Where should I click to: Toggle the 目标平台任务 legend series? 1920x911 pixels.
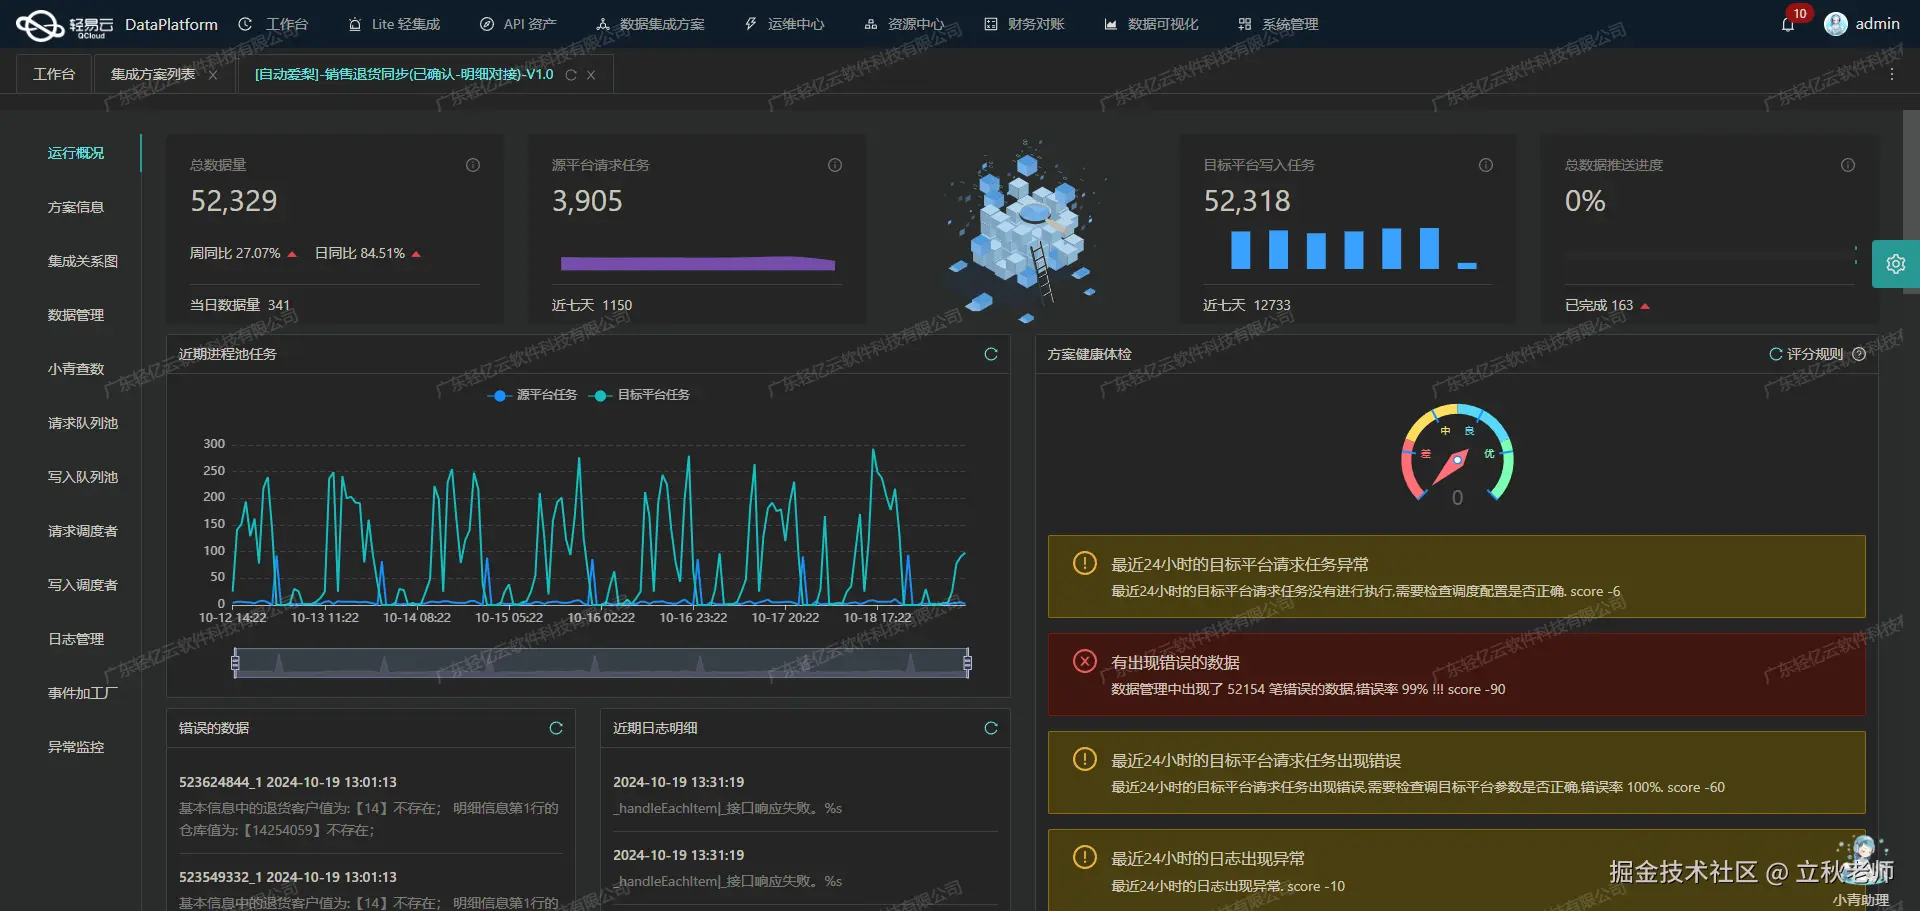(x=641, y=395)
